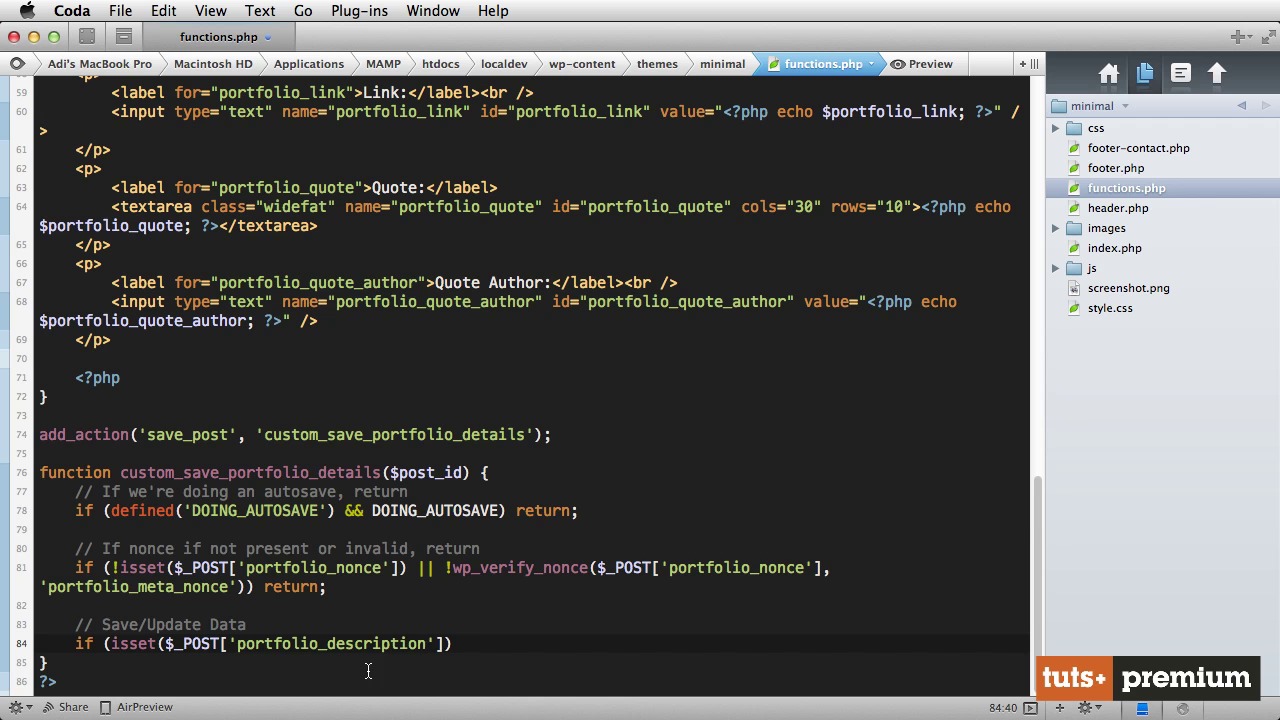Expand the css folder in file tree
Screen dimensions: 1280x720
[1055, 128]
